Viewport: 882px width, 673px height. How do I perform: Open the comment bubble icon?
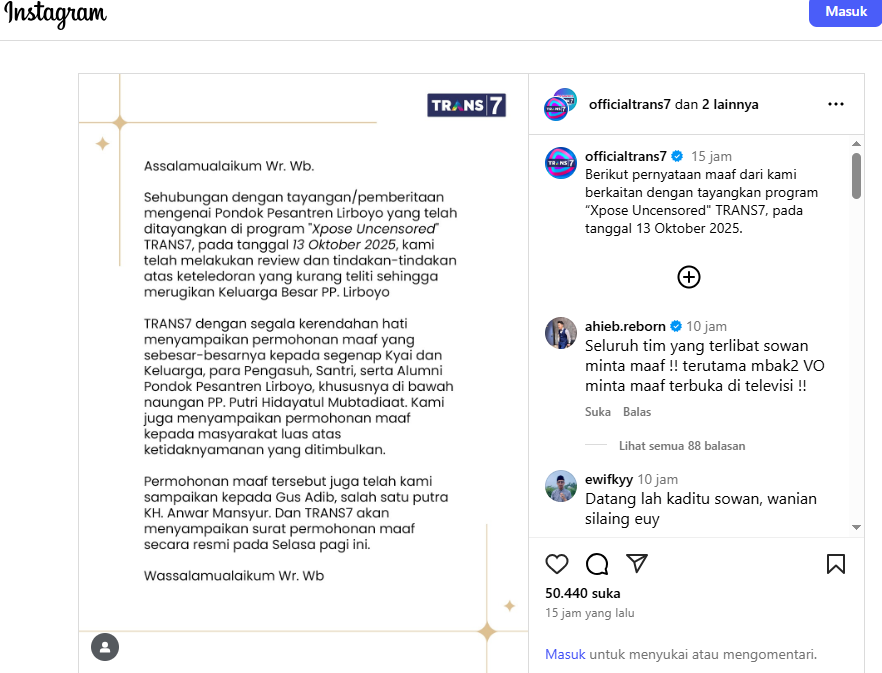(x=597, y=564)
